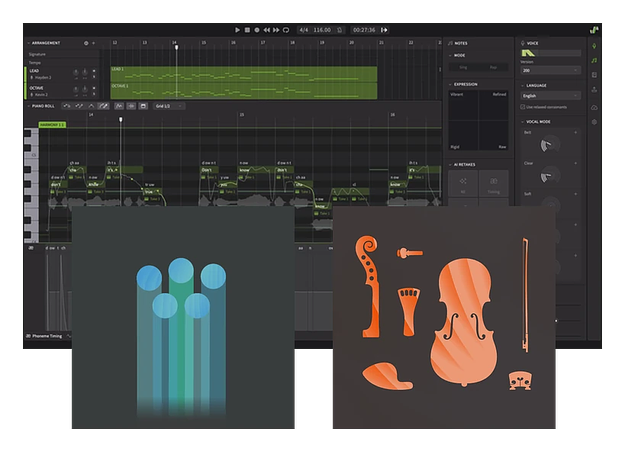Click the skip-to-end icon beside time display
This screenshot has width=625, height=452.
click(384, 30)
